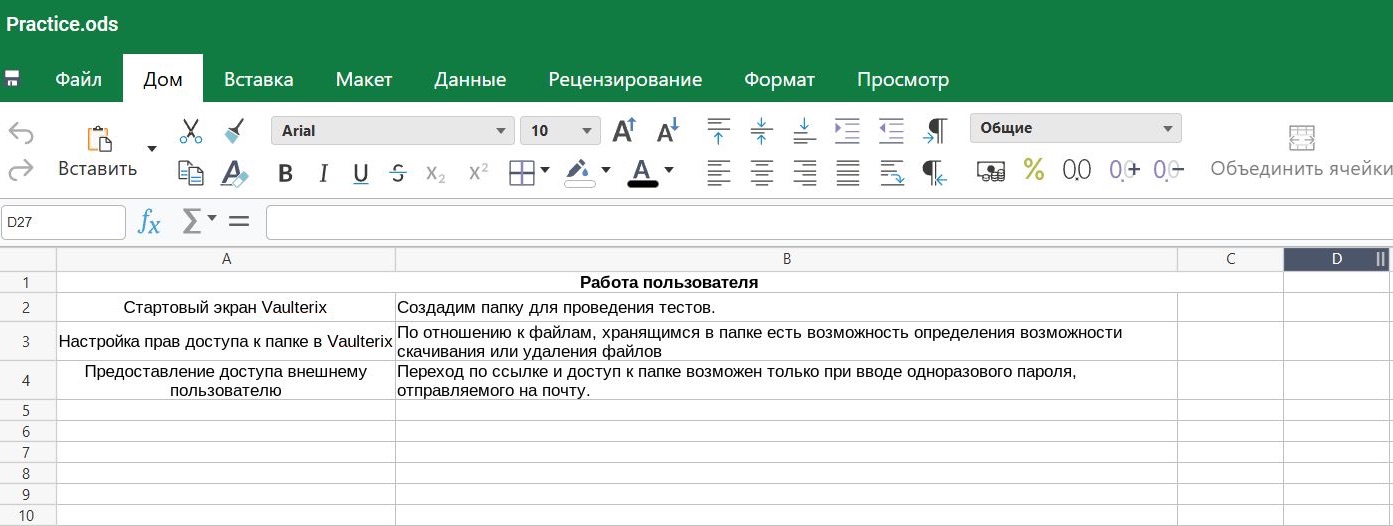Image resolution: width=1393 pixels, height=526 pixels.
Task: Toggle superscript formatting
Action: (x=478, y=173)
